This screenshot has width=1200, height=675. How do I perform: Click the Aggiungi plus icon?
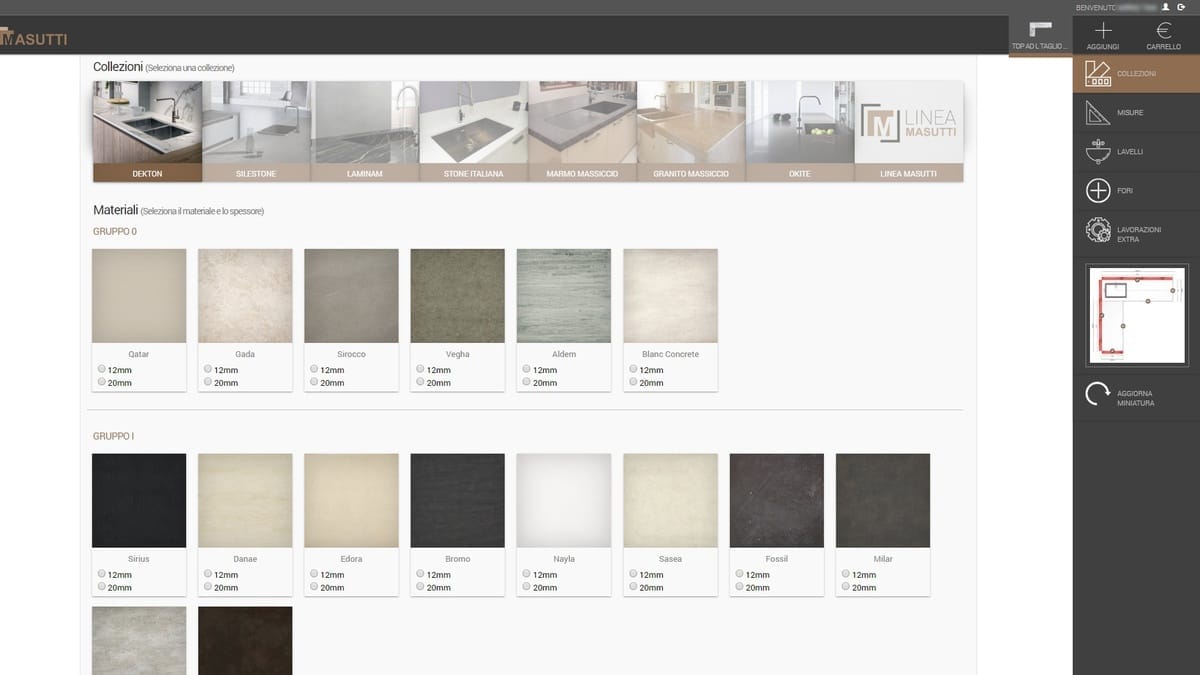pos(1102,30)
